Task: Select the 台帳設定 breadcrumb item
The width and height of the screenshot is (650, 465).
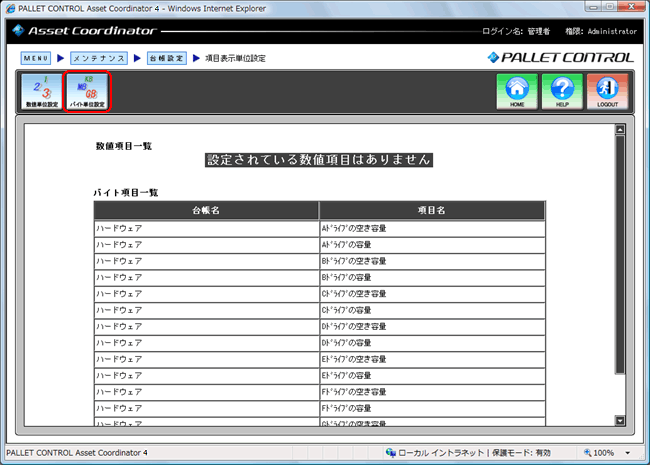Action: [165, 58]
